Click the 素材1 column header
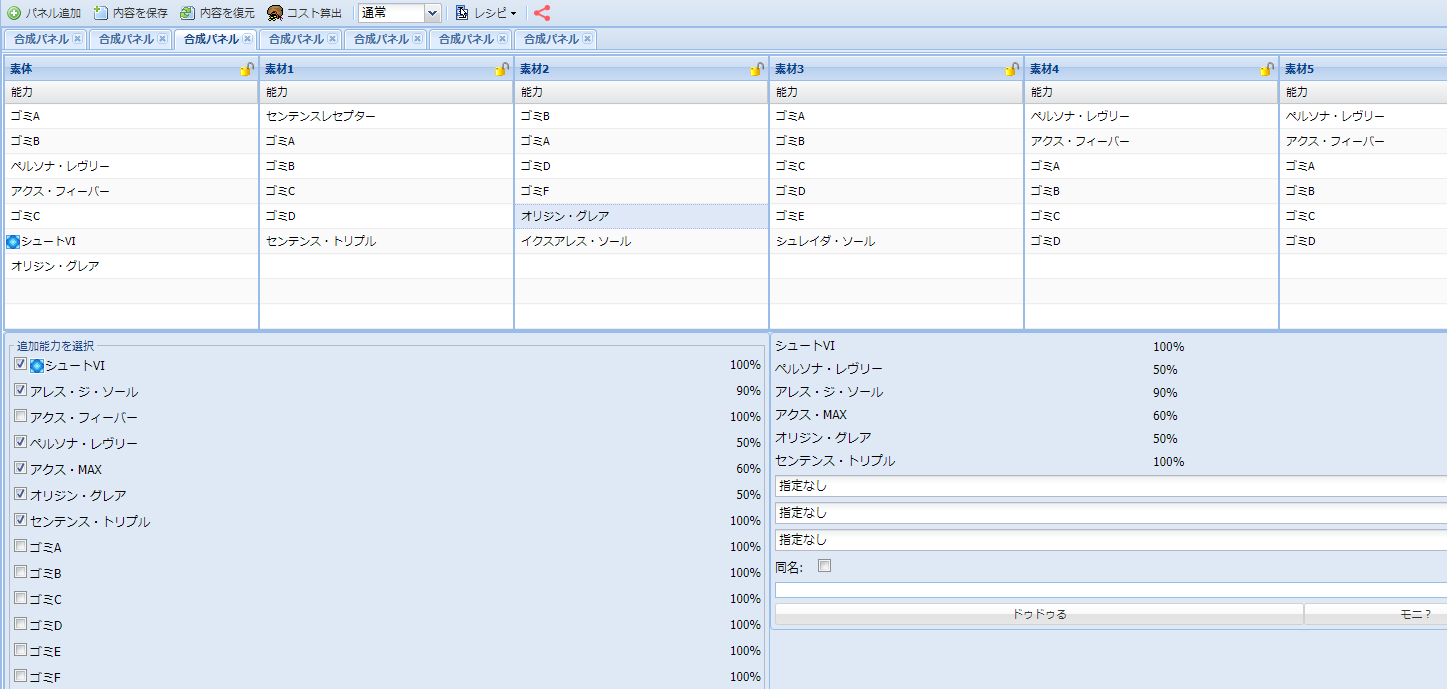The image size is (1447, 689). pyautogui.click(x=386, y=69)
